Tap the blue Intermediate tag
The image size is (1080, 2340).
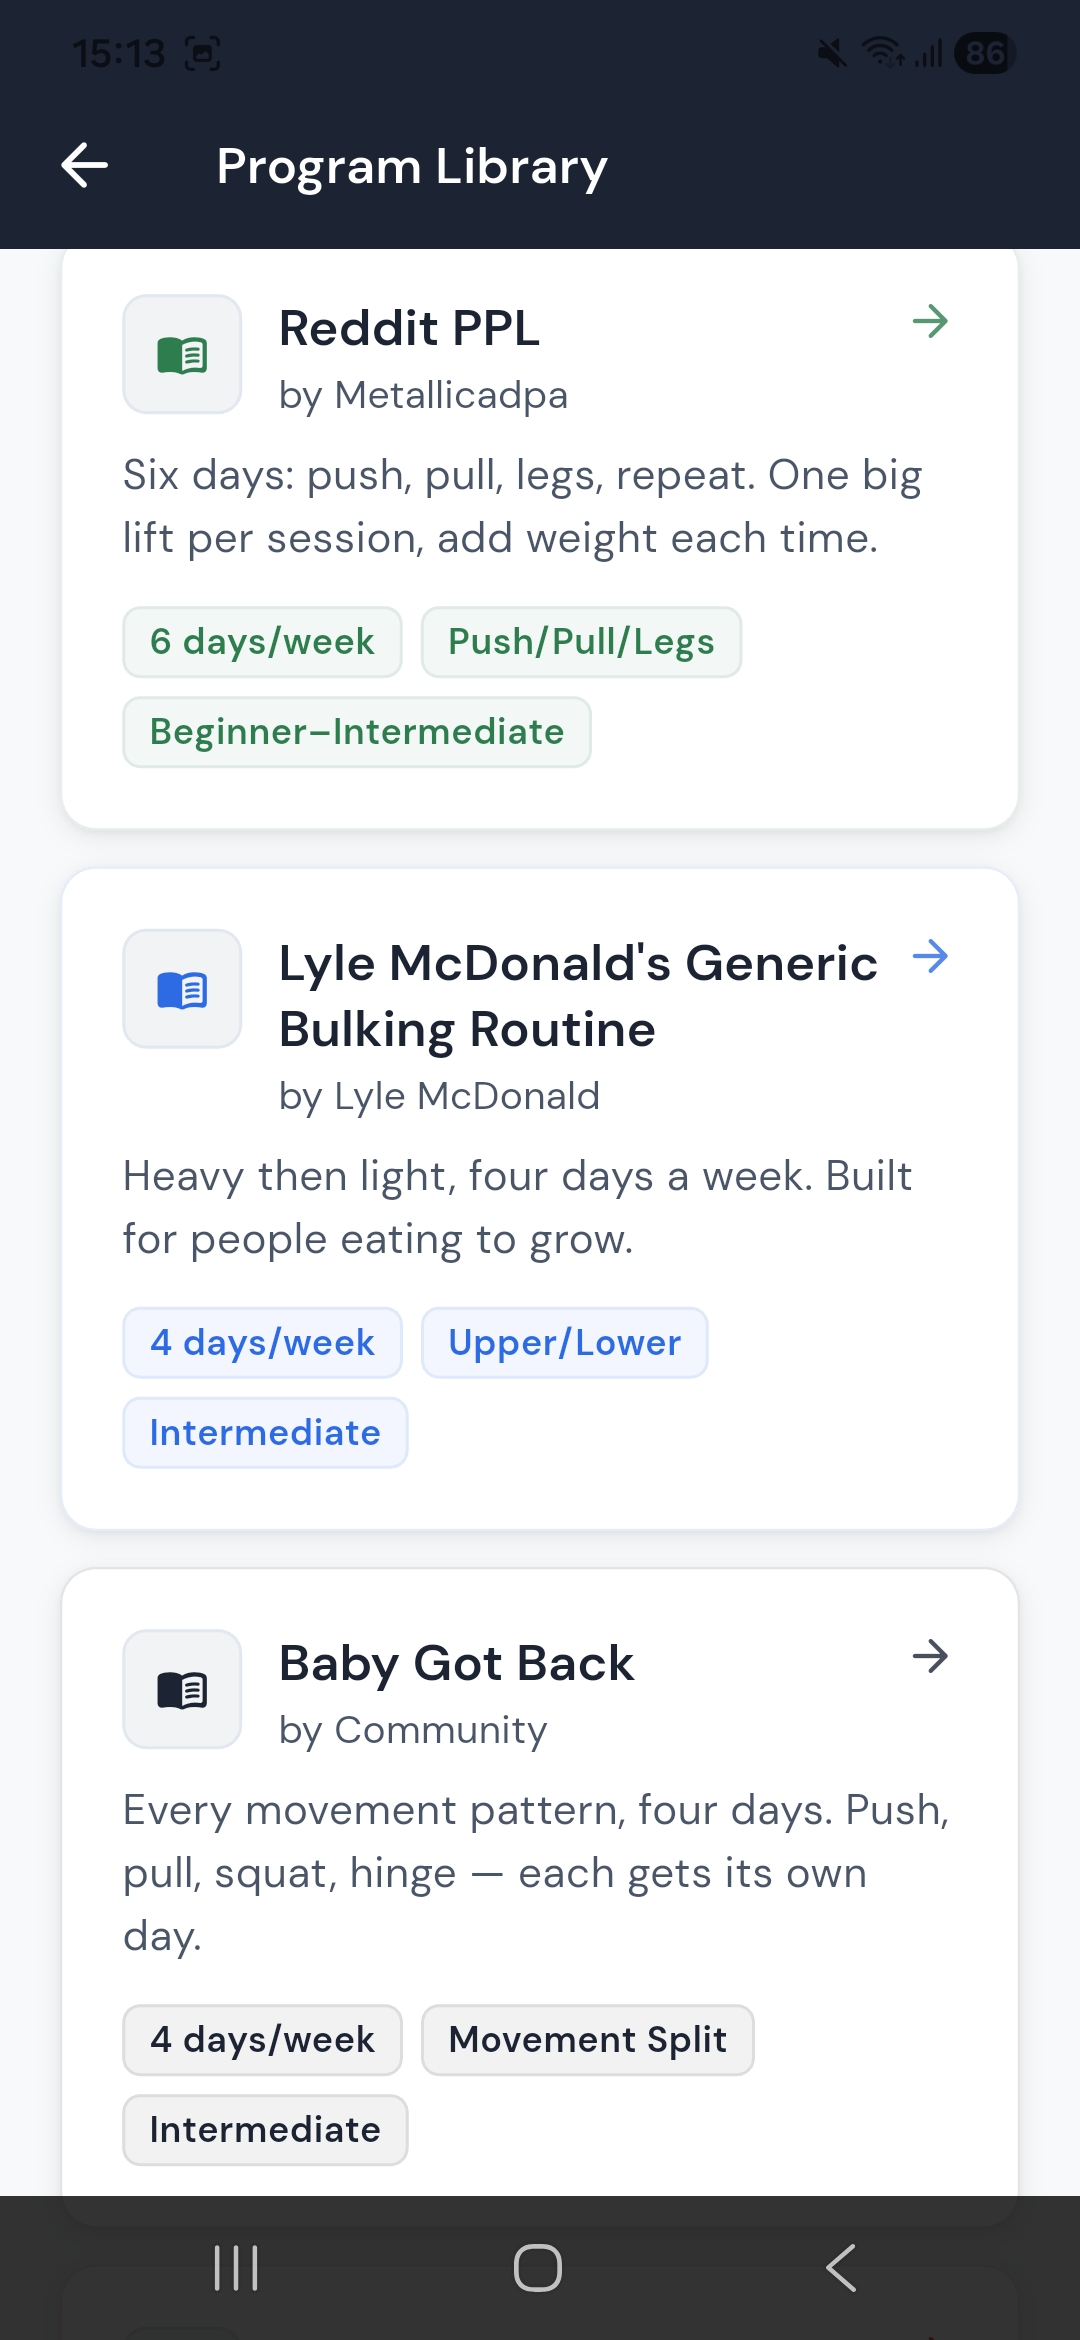(265, 1433)
